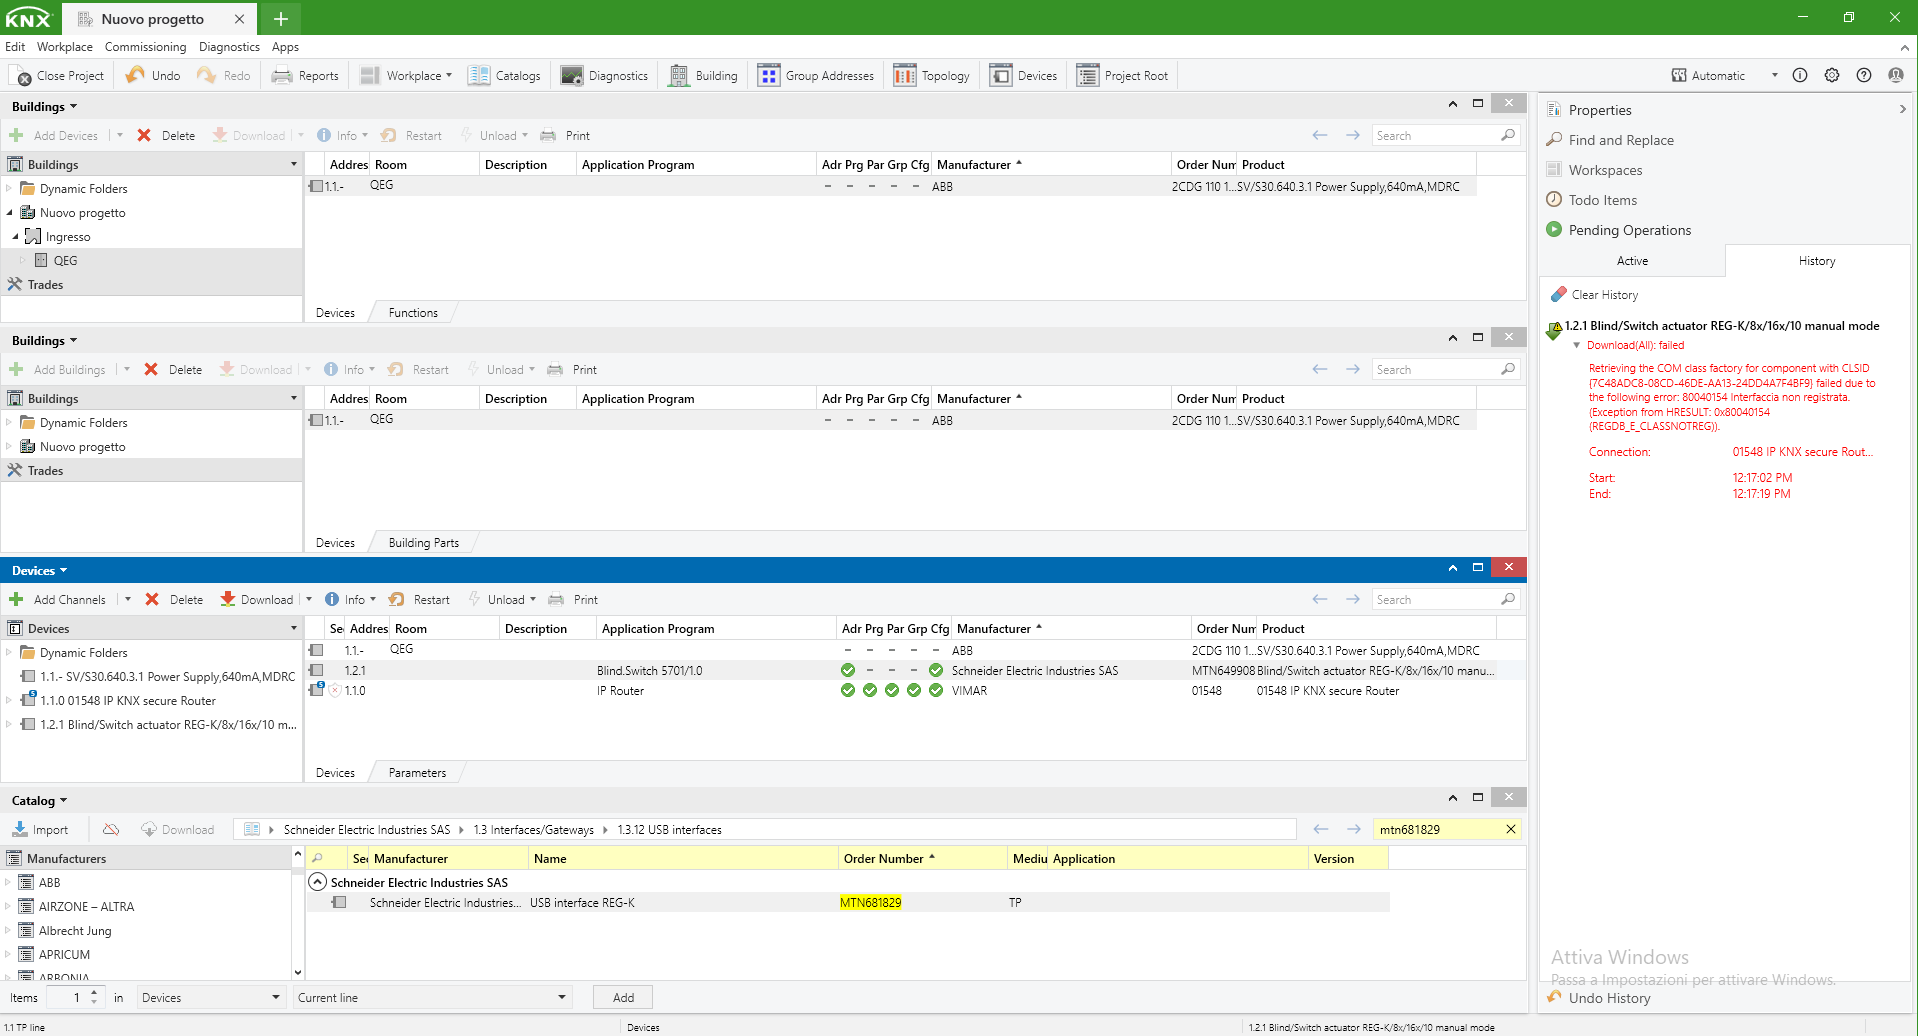
Task: Open the Topology view
Action: pyautogui.click(x=932, y=76)
